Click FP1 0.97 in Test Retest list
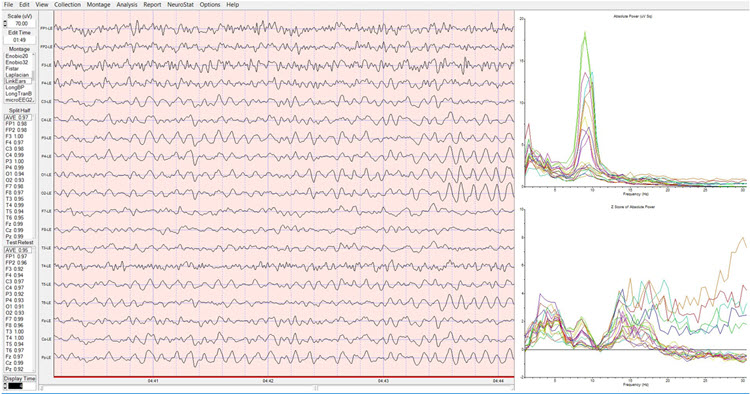 click(x=16, y=257)
